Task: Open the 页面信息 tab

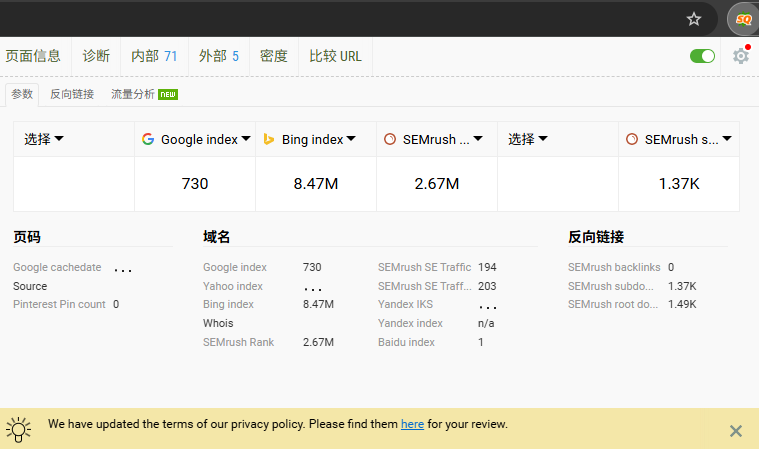Action: [x=33, y=56]
